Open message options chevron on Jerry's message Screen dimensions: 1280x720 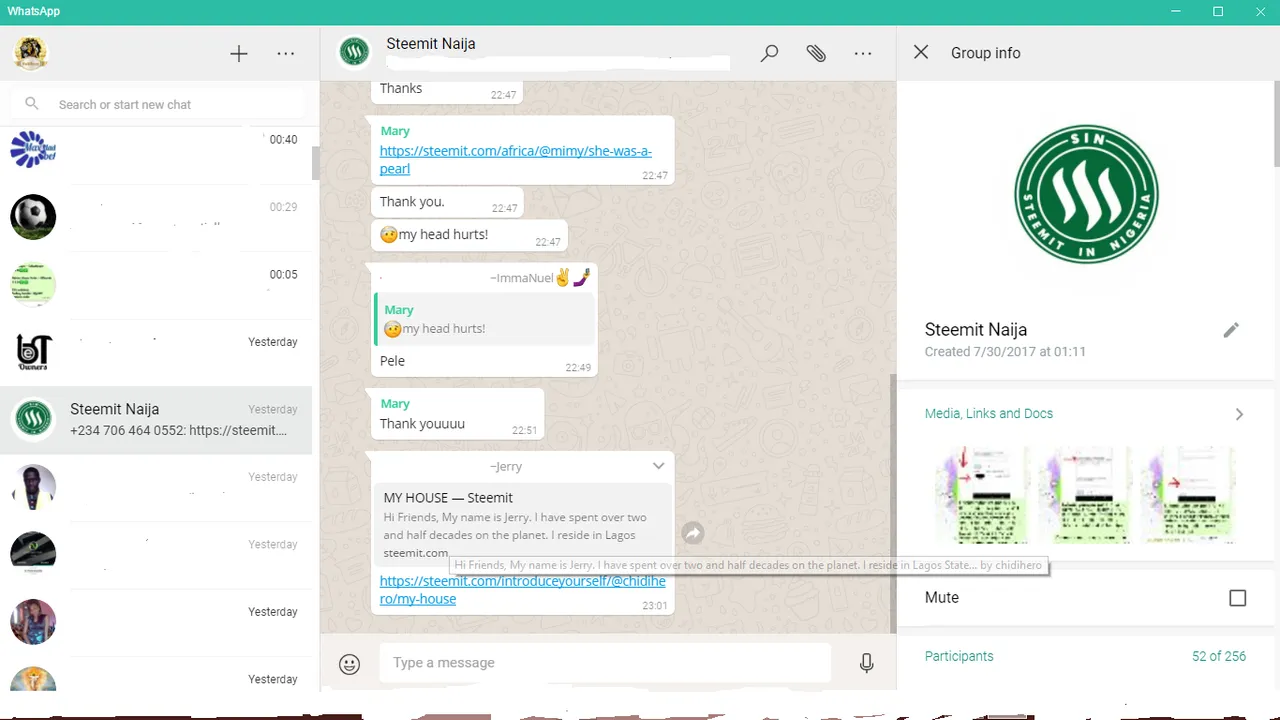click(658, 466)
